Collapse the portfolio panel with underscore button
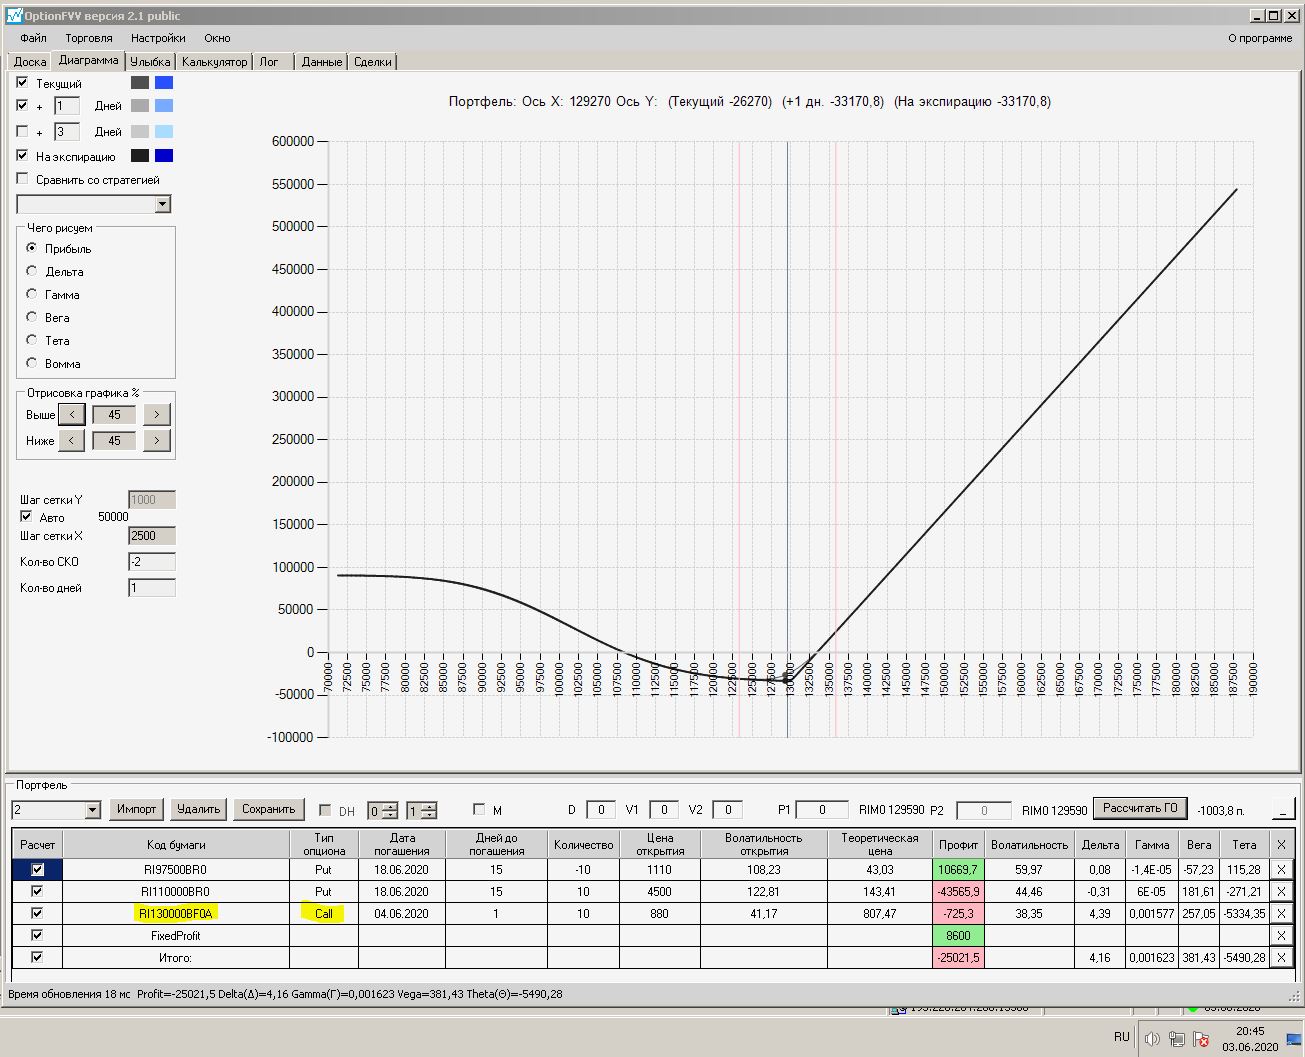This screenshot has width=1305, height=1057. (1283, 809)
